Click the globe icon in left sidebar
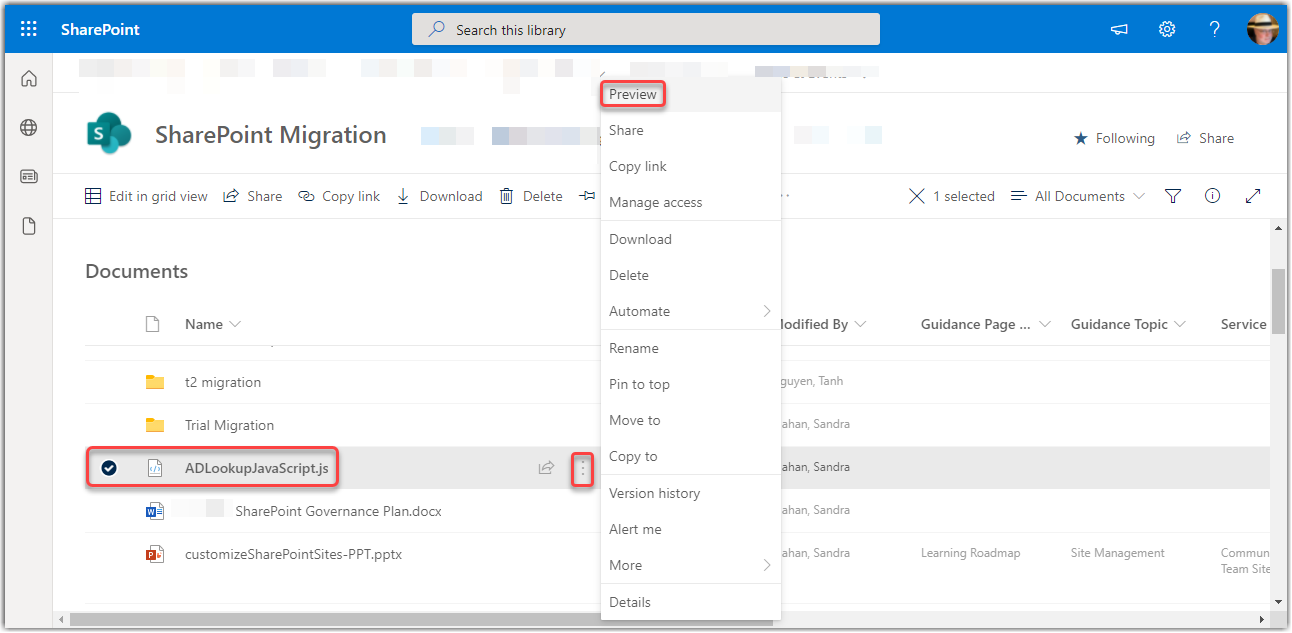 (29, 127)
